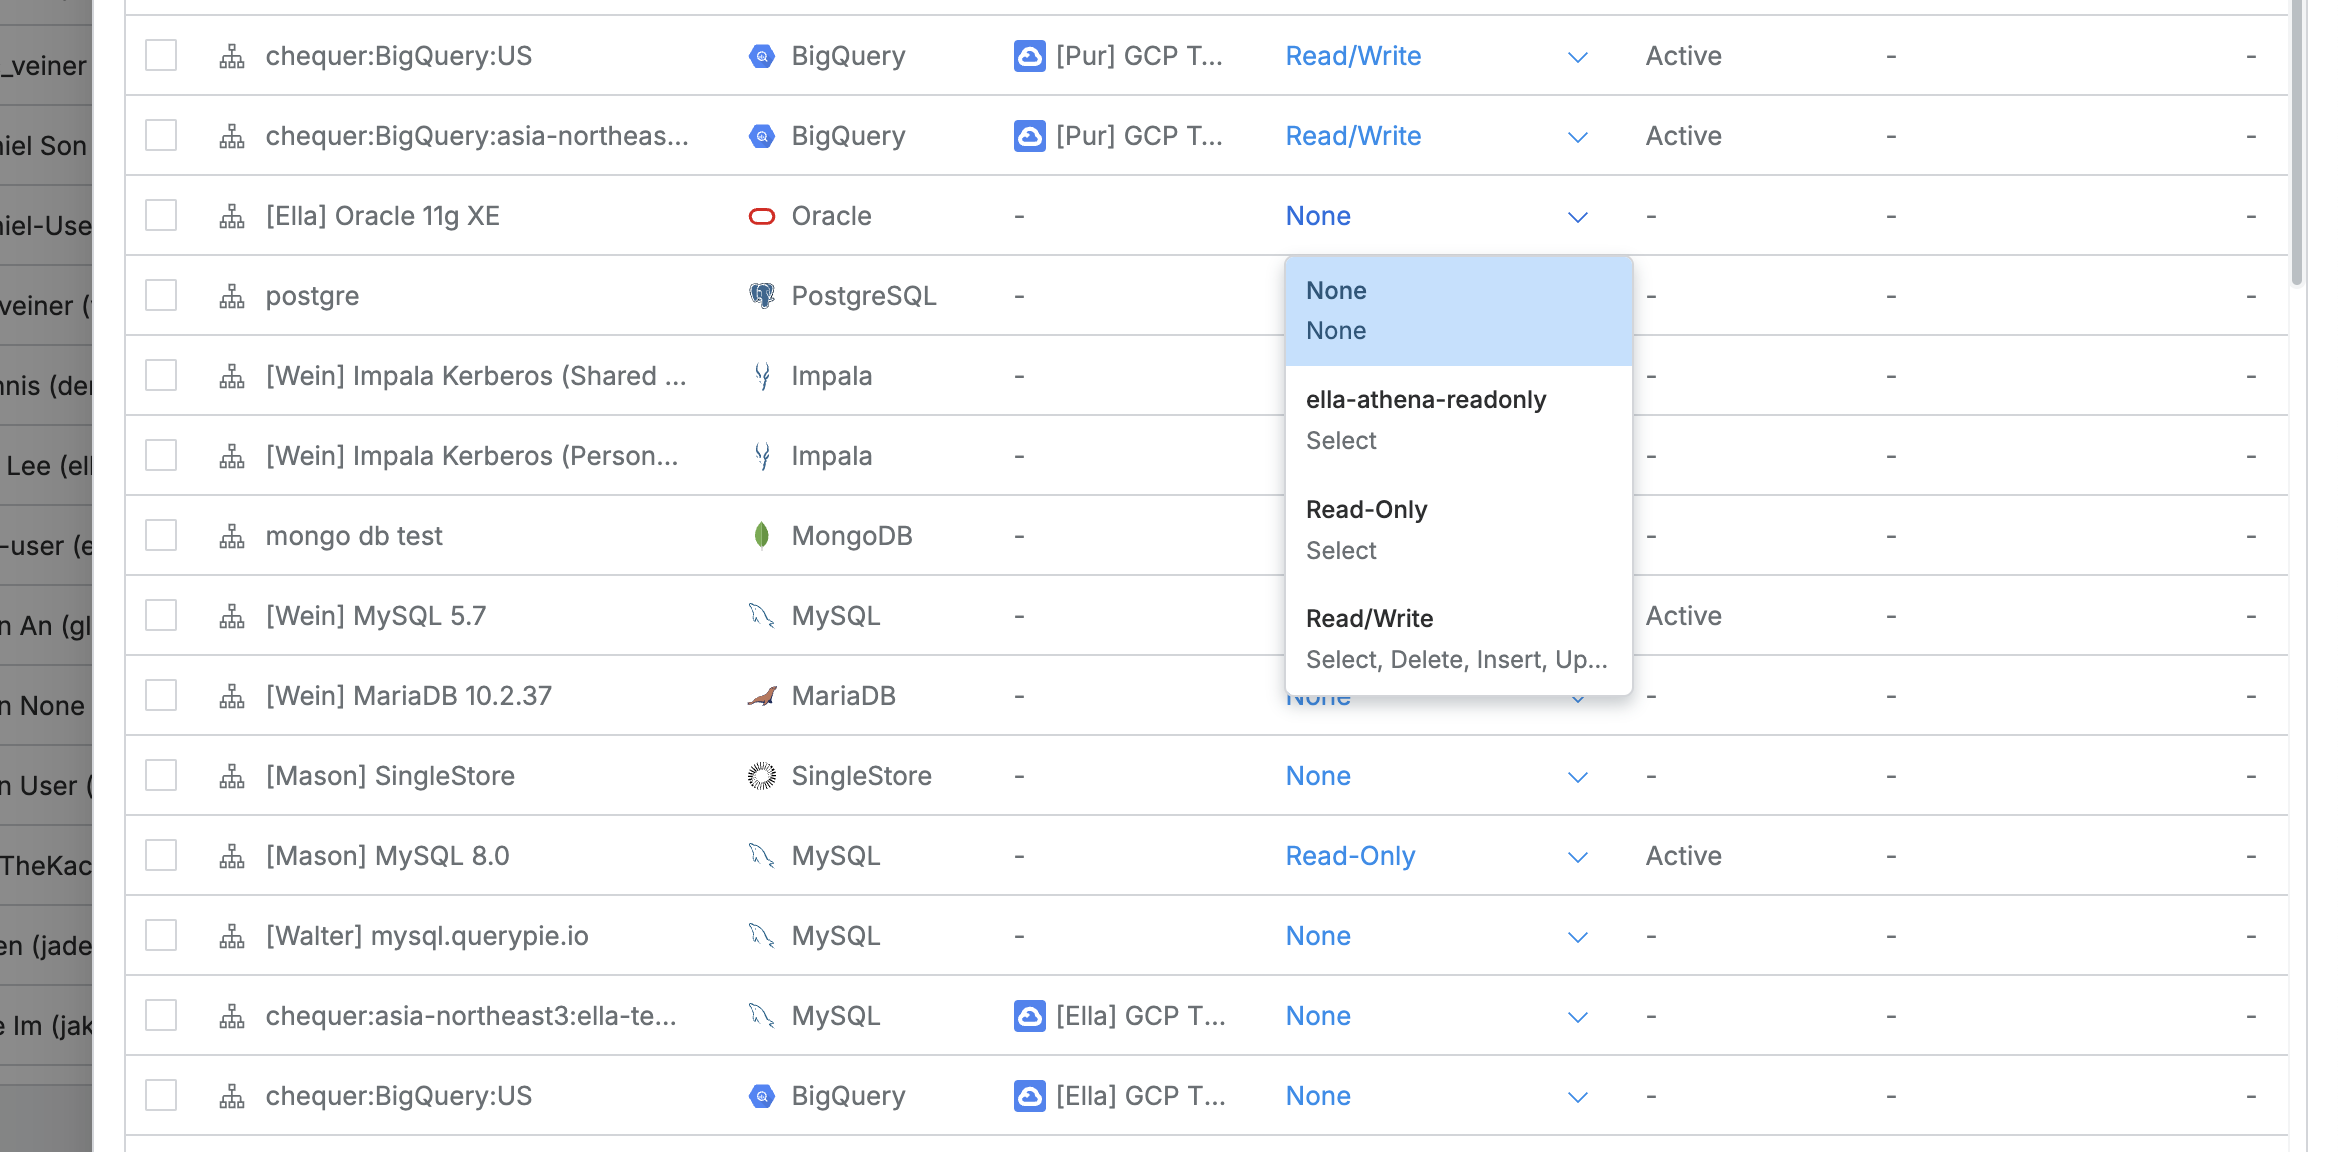Click cluster icon for [Mason] SingleStore
Viewport: 2338px width, 1152px height.
(232, 776)
